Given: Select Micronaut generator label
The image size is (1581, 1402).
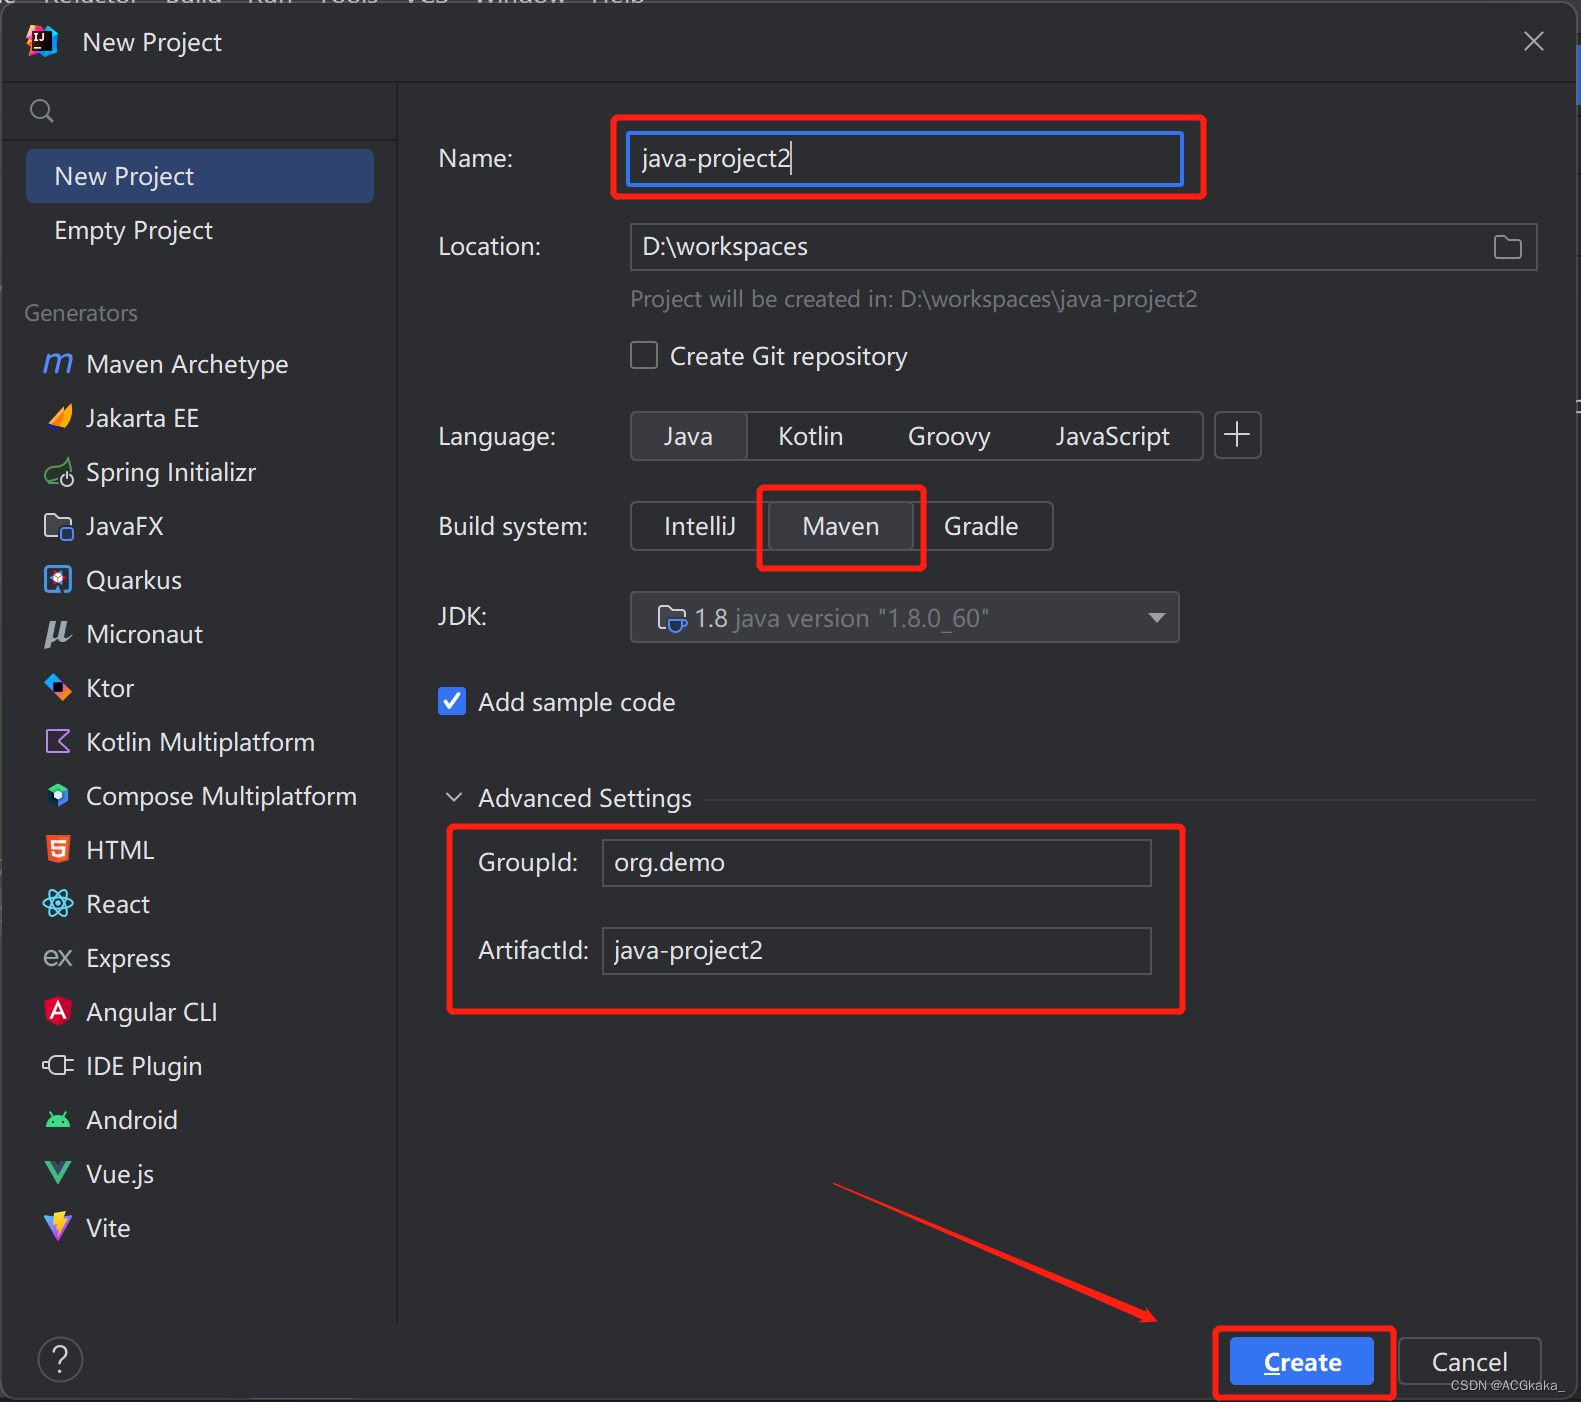Looking at the screenshot, I should tap(145, 634).
